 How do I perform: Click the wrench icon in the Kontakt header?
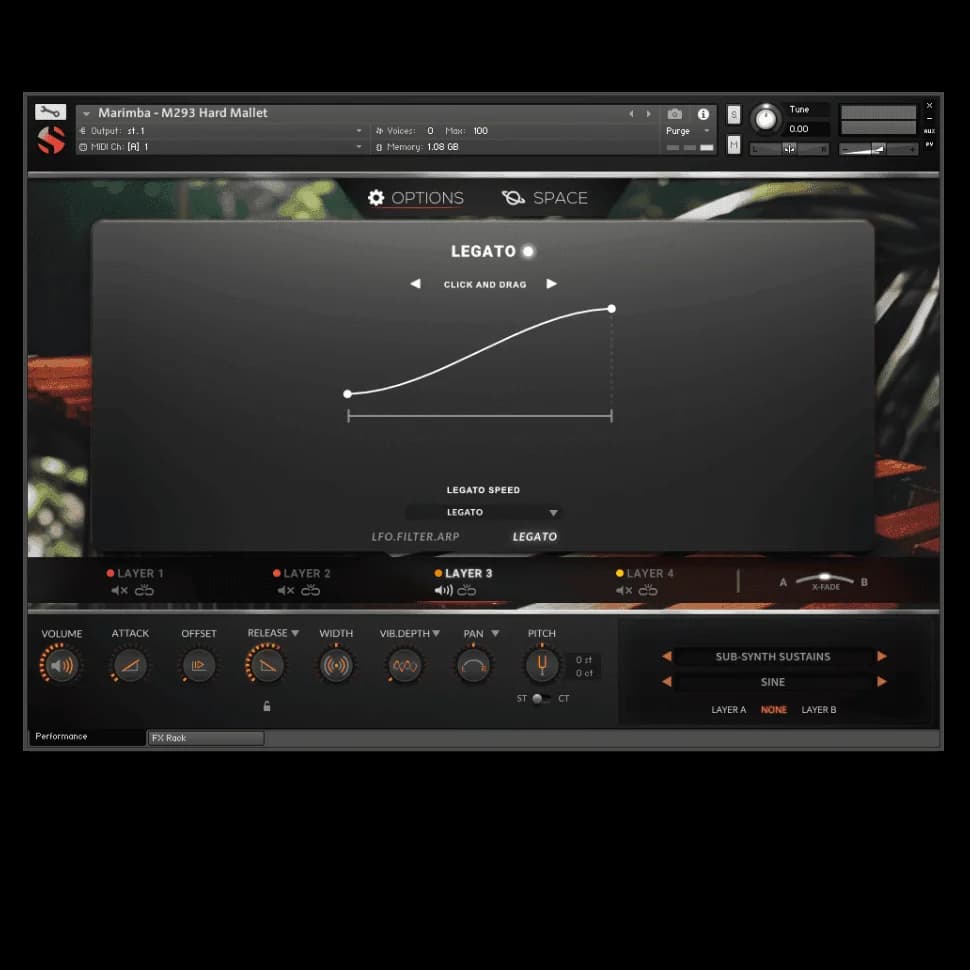tap(50, 111)
